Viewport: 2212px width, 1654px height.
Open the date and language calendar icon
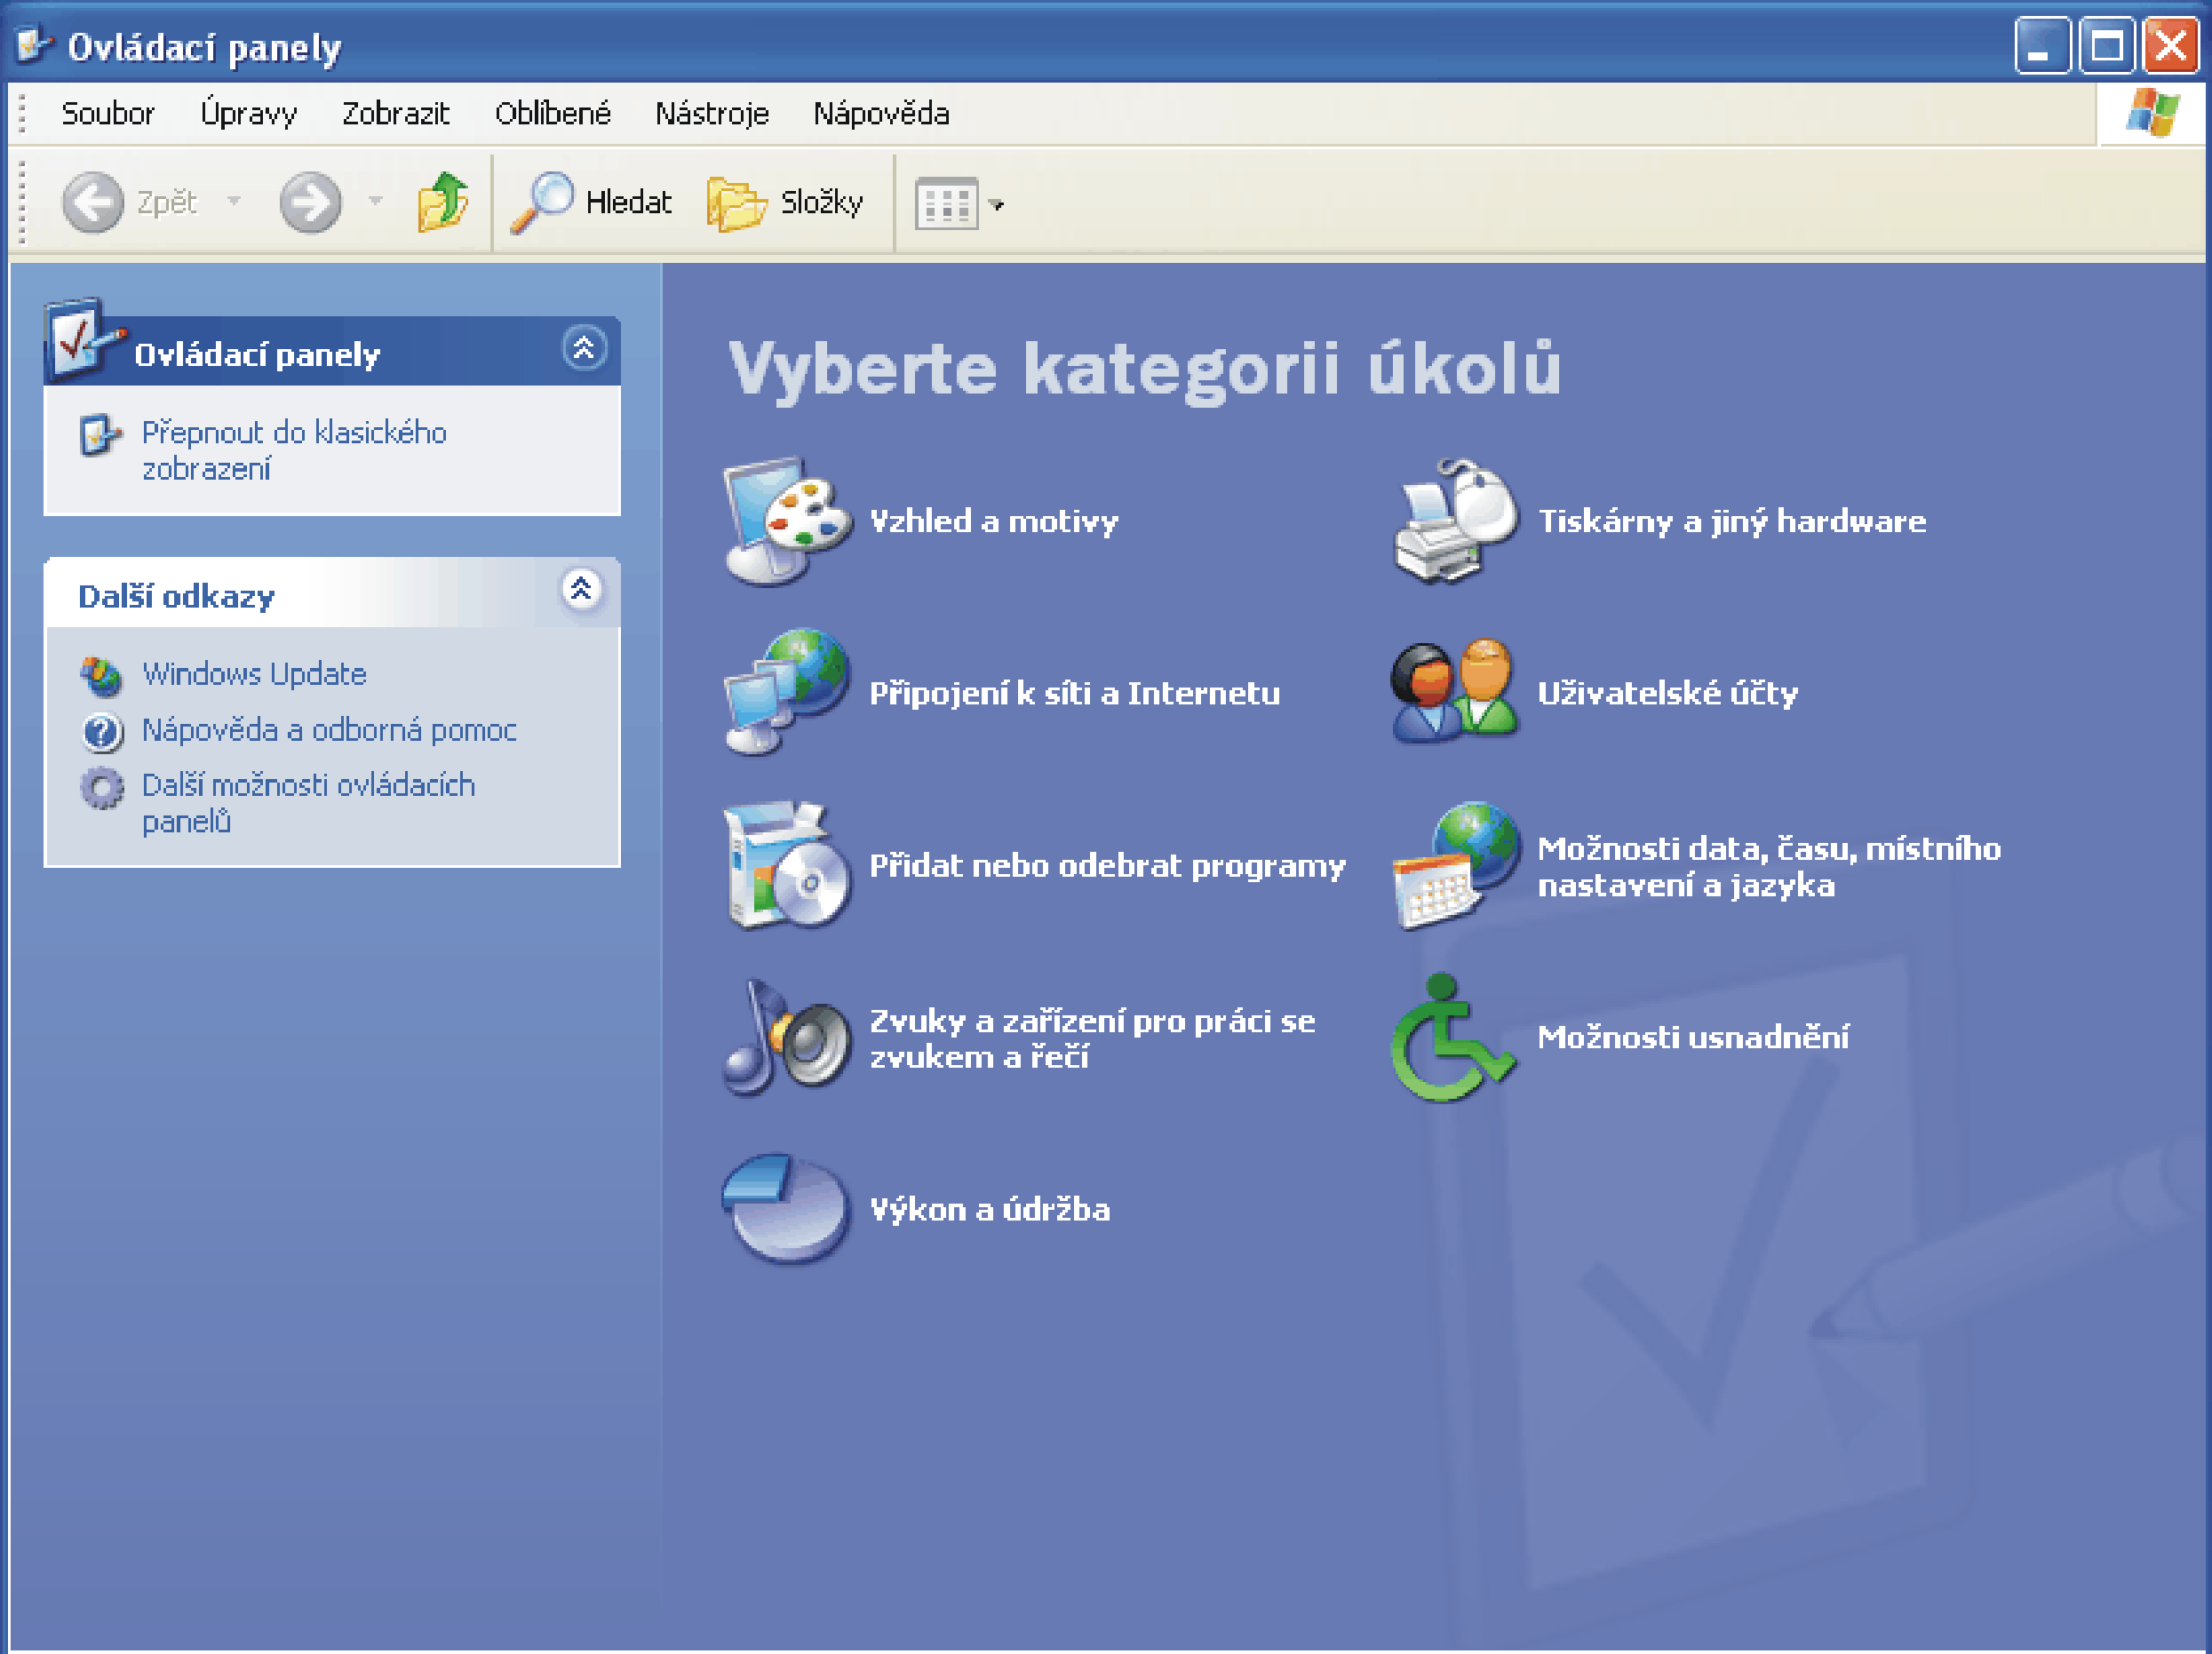(x=1456, y=865)
